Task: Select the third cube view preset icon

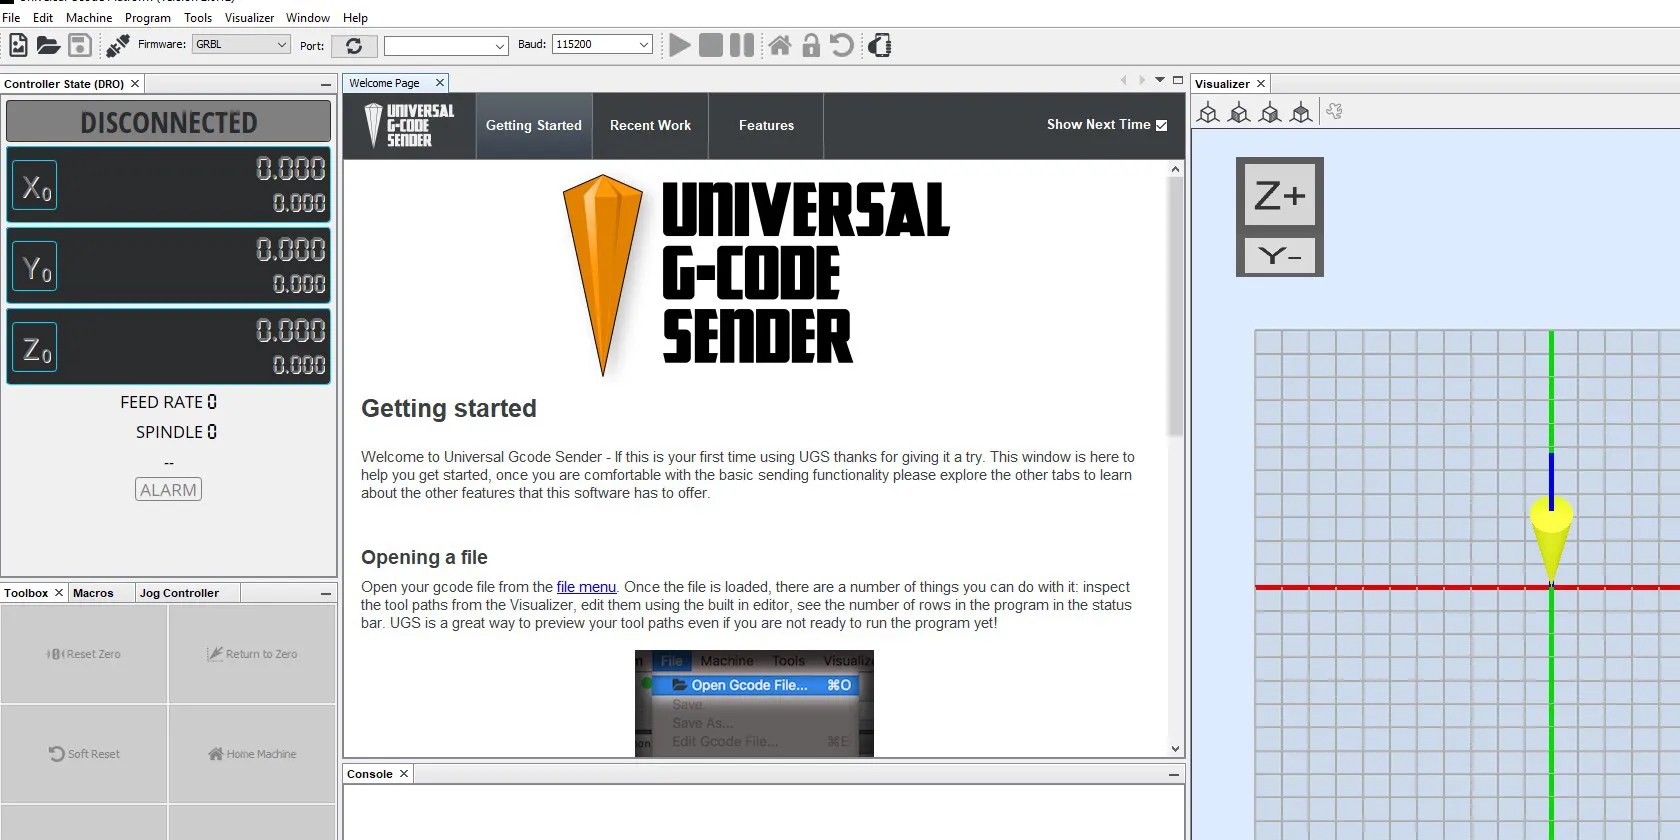Action: [x=1270, y=112]
